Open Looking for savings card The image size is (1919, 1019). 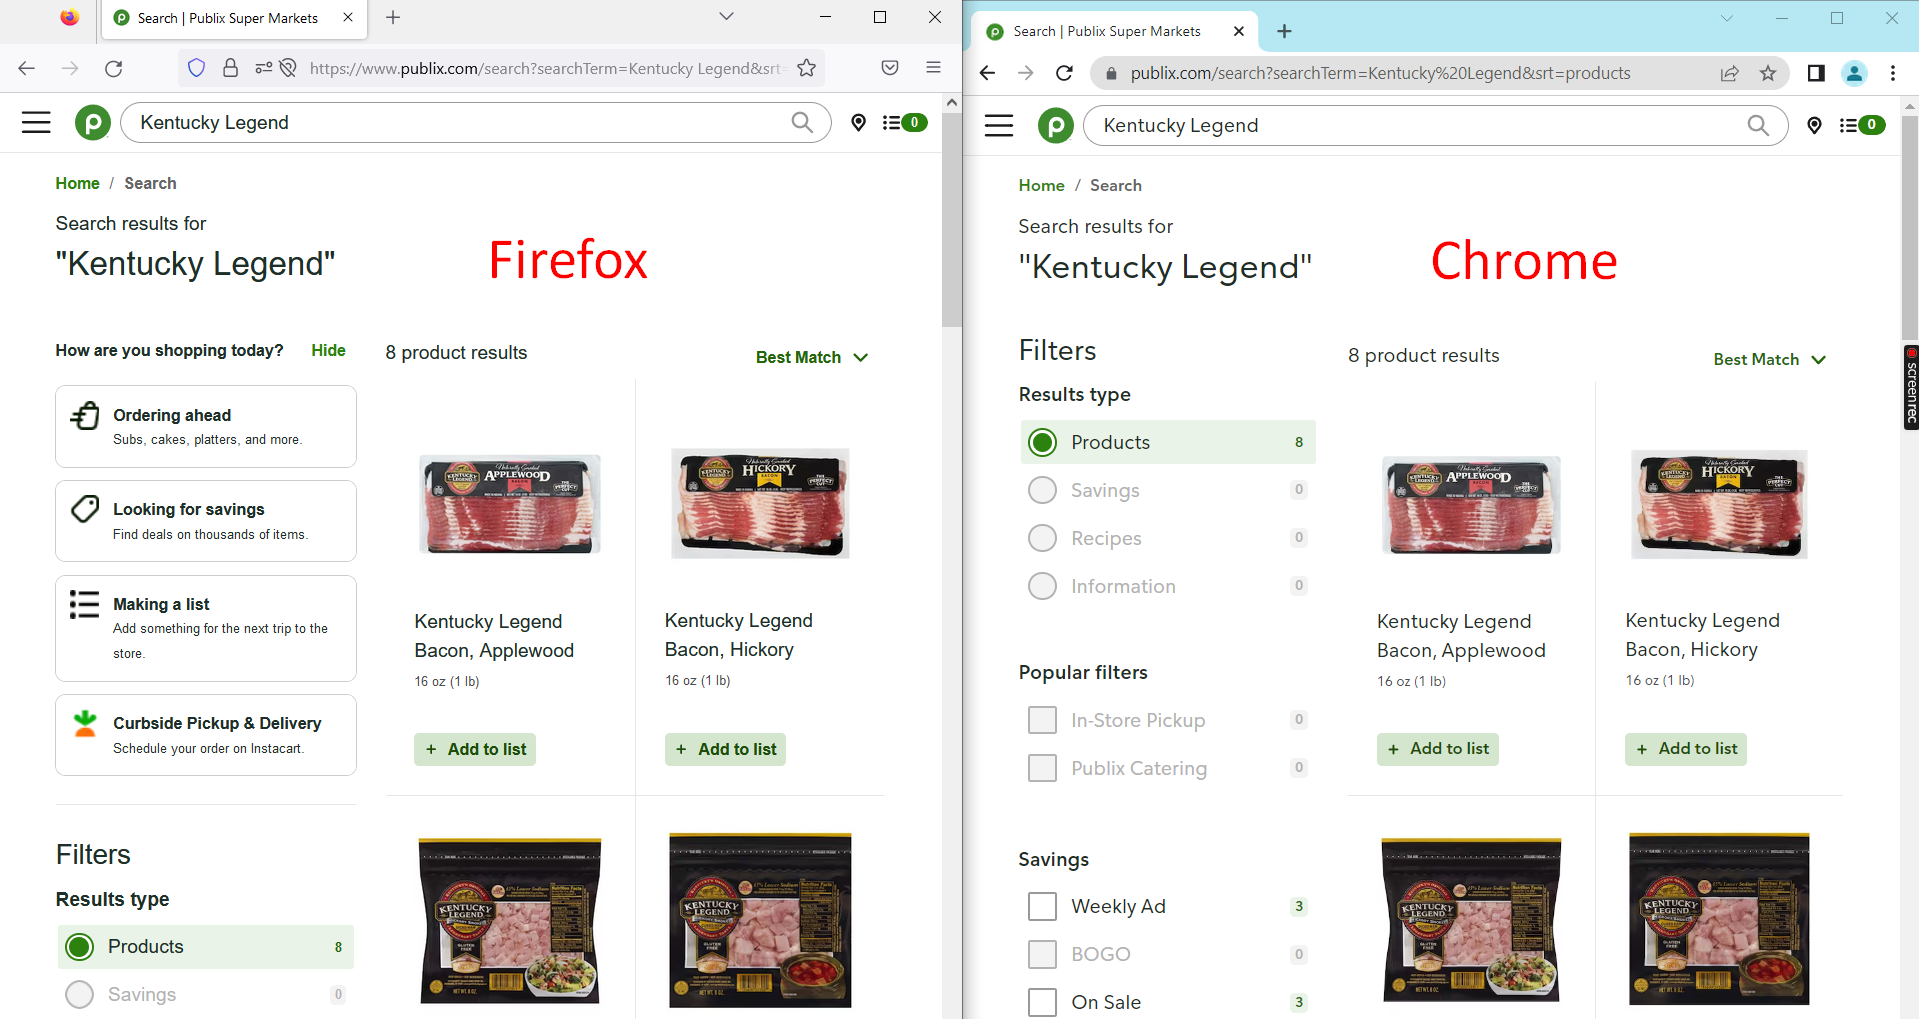click(206, 521)
